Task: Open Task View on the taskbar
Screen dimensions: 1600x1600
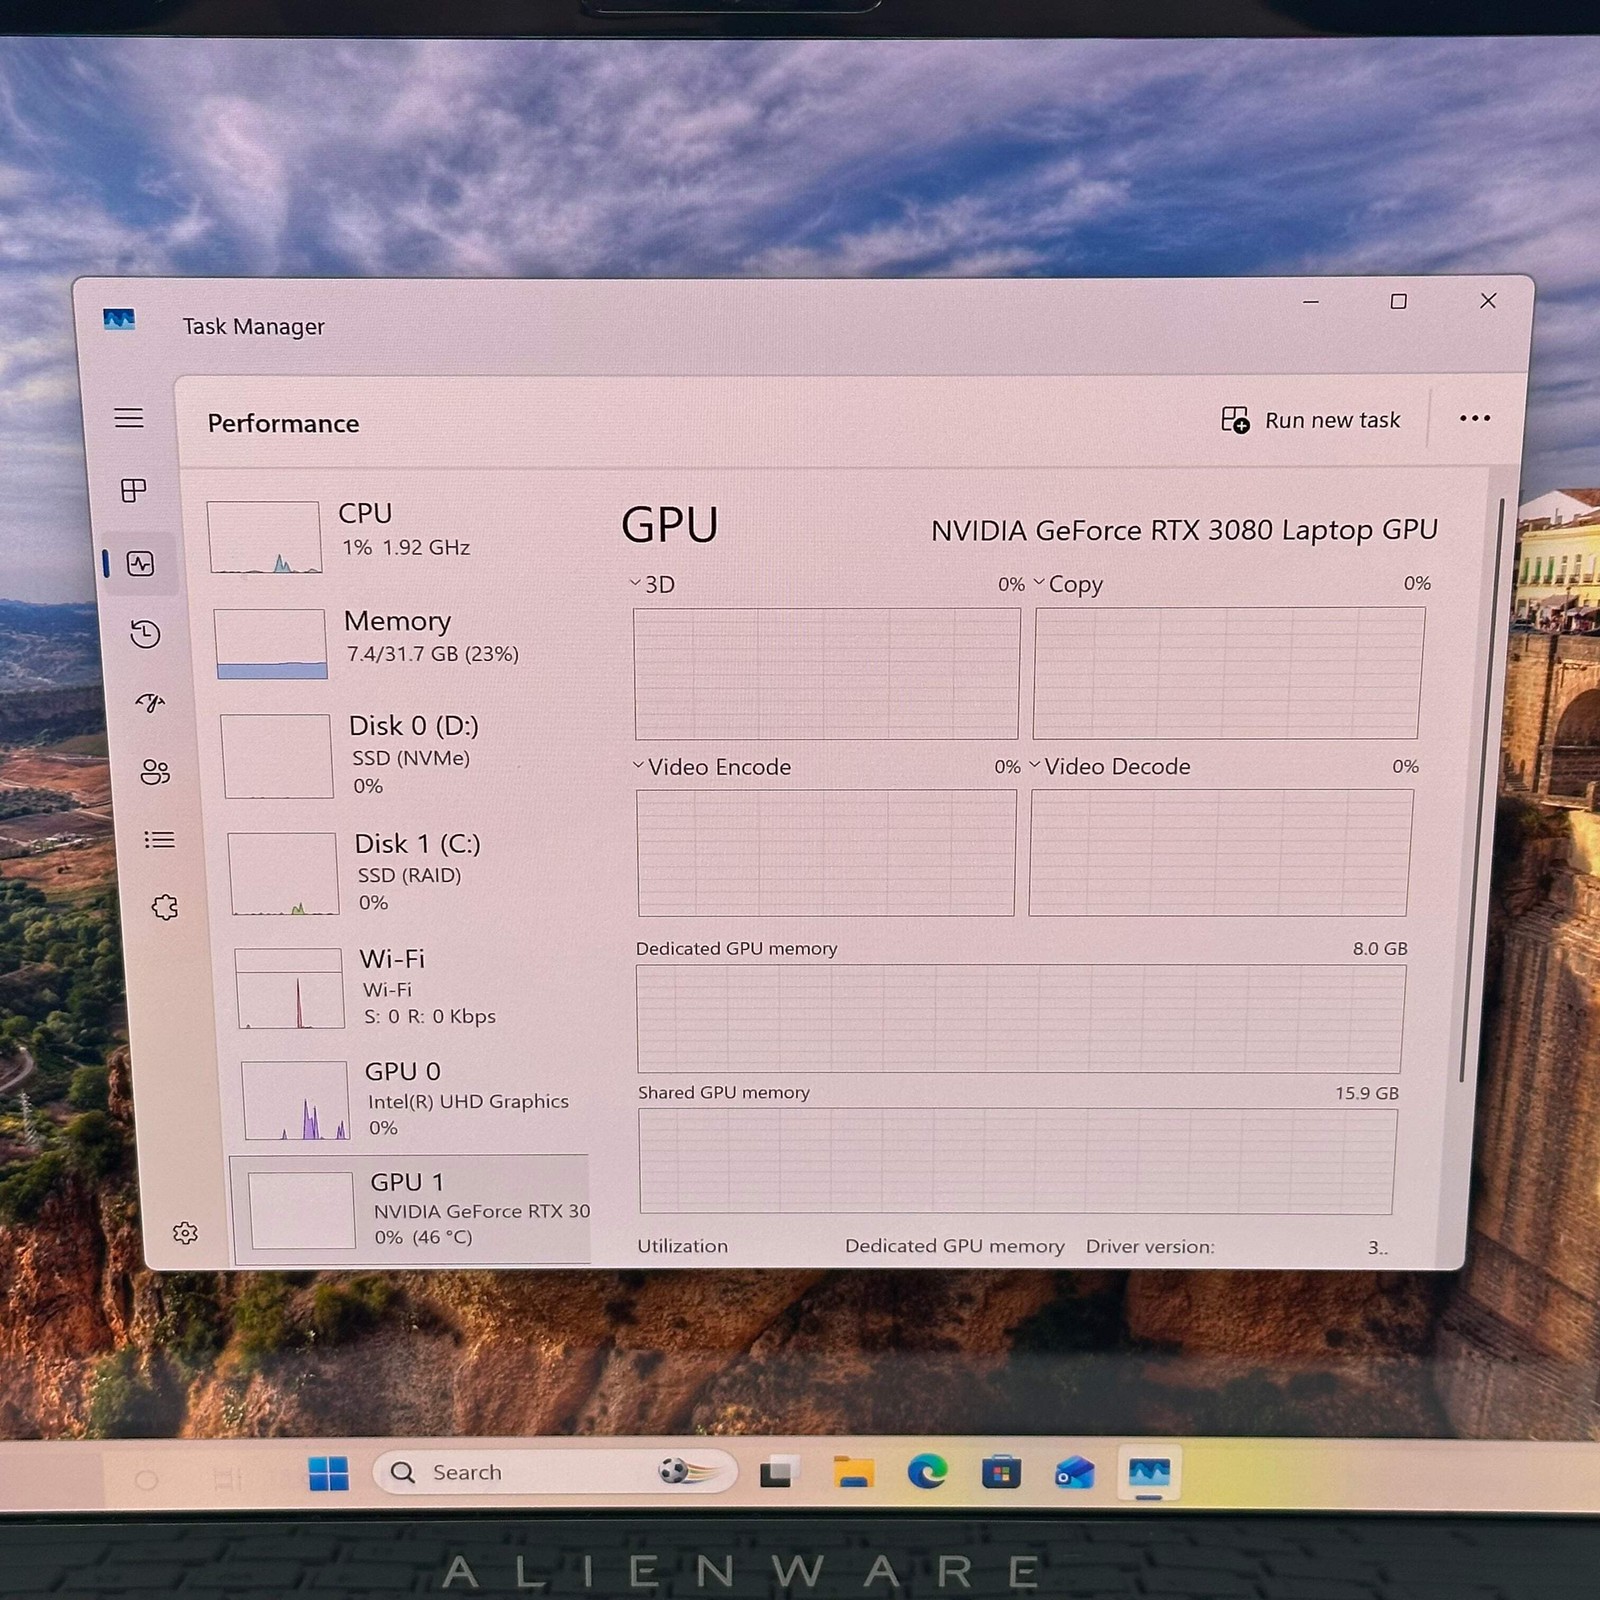Action: pyautogui.click(x=779, y=1472)
